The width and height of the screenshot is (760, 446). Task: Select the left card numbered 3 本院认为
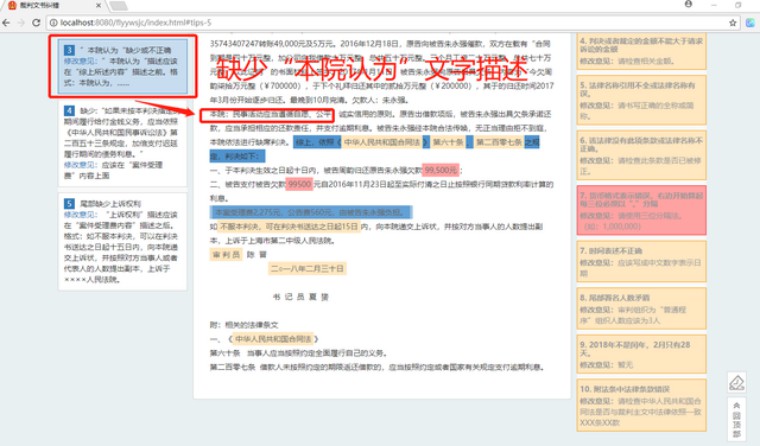point(123,66)
